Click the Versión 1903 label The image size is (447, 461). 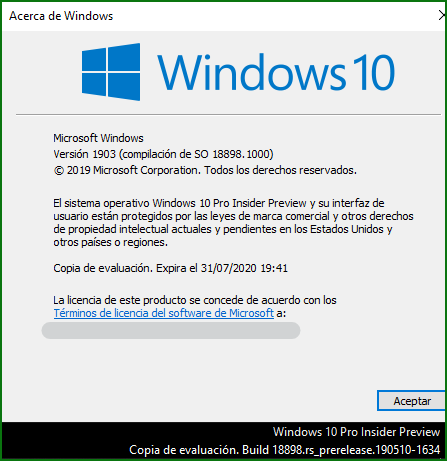coord(84,154)
